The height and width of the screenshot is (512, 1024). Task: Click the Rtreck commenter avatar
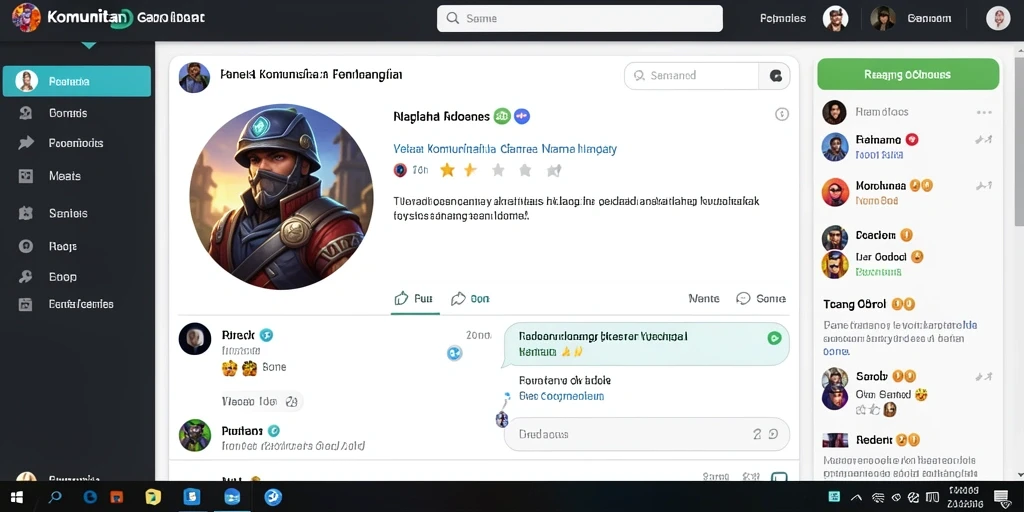(x=195, y=339)
